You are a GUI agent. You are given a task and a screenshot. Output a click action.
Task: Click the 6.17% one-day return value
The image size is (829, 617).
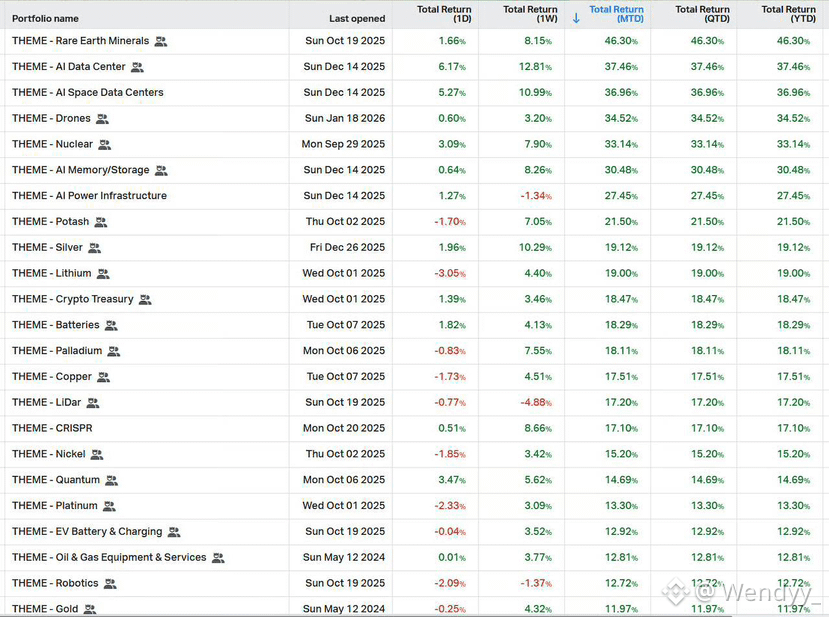pyautogui.click(x=452, y=67)
